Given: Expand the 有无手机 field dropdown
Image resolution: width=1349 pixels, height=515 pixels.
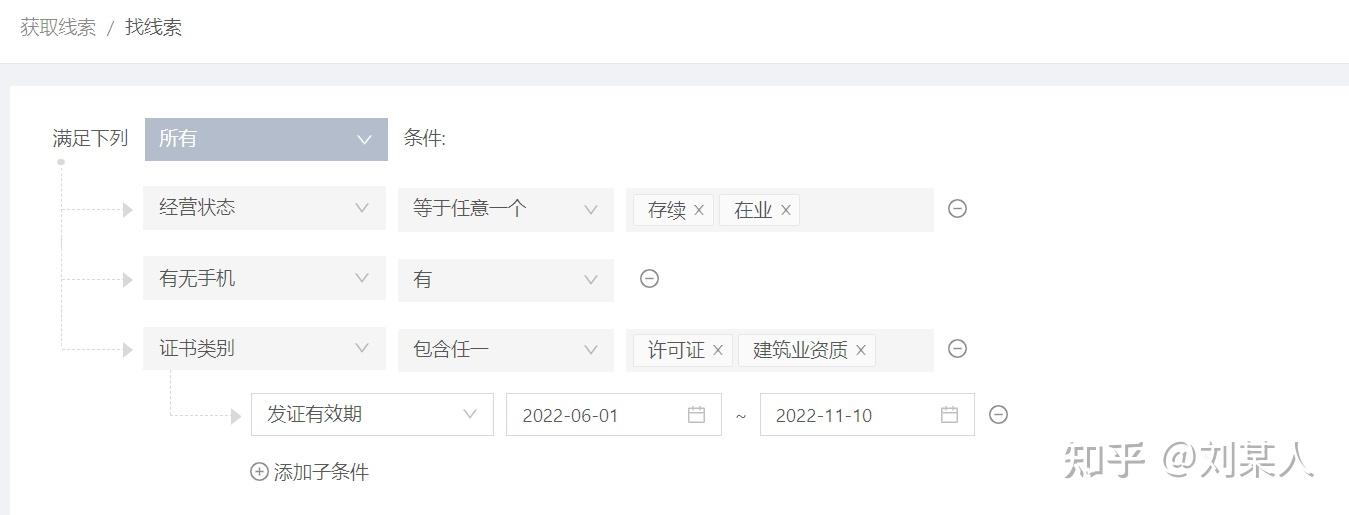Looking at the screenshot, I should [264, 278].
